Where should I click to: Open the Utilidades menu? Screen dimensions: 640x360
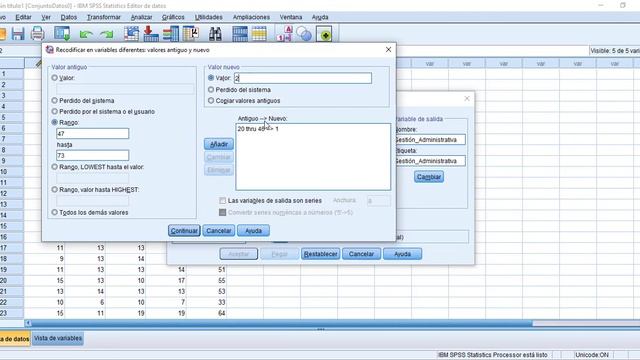click(x=209, y=17)
